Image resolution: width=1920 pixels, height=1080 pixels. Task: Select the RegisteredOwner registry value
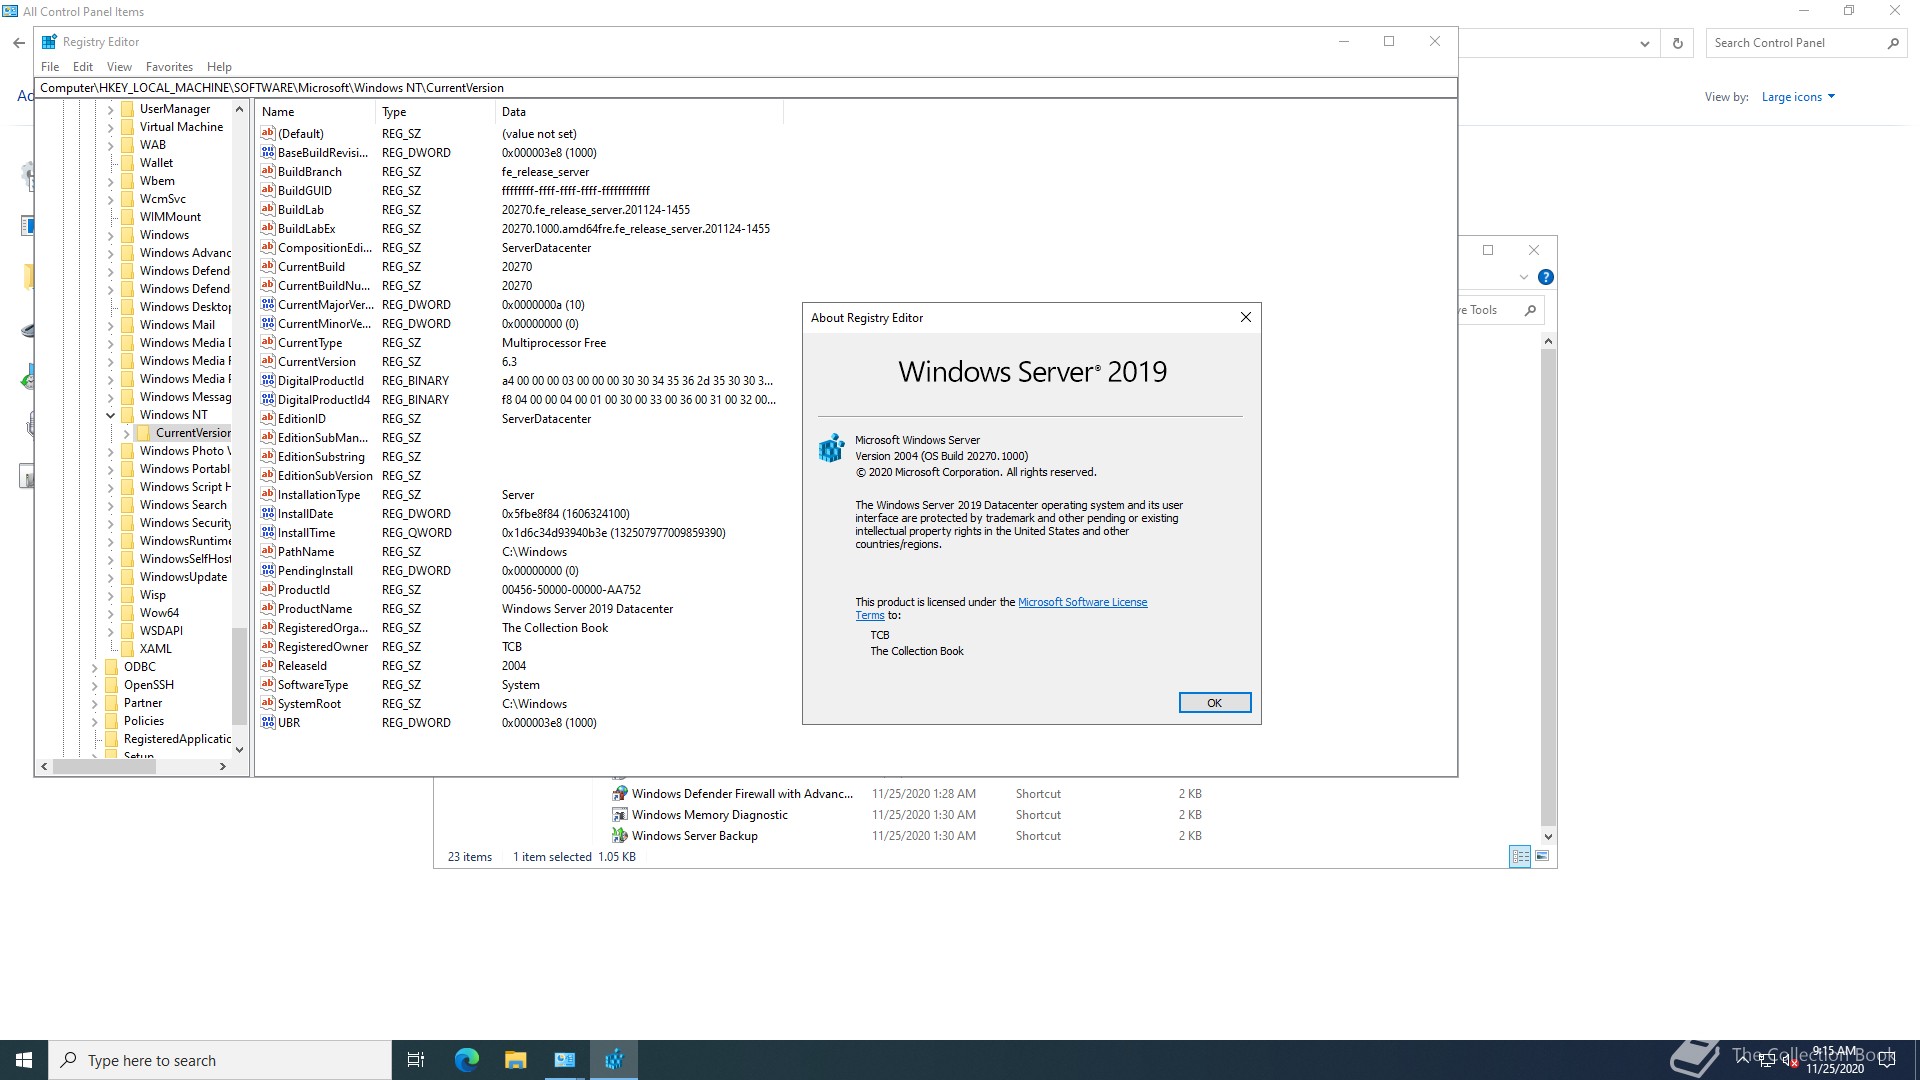click(323, 647)
